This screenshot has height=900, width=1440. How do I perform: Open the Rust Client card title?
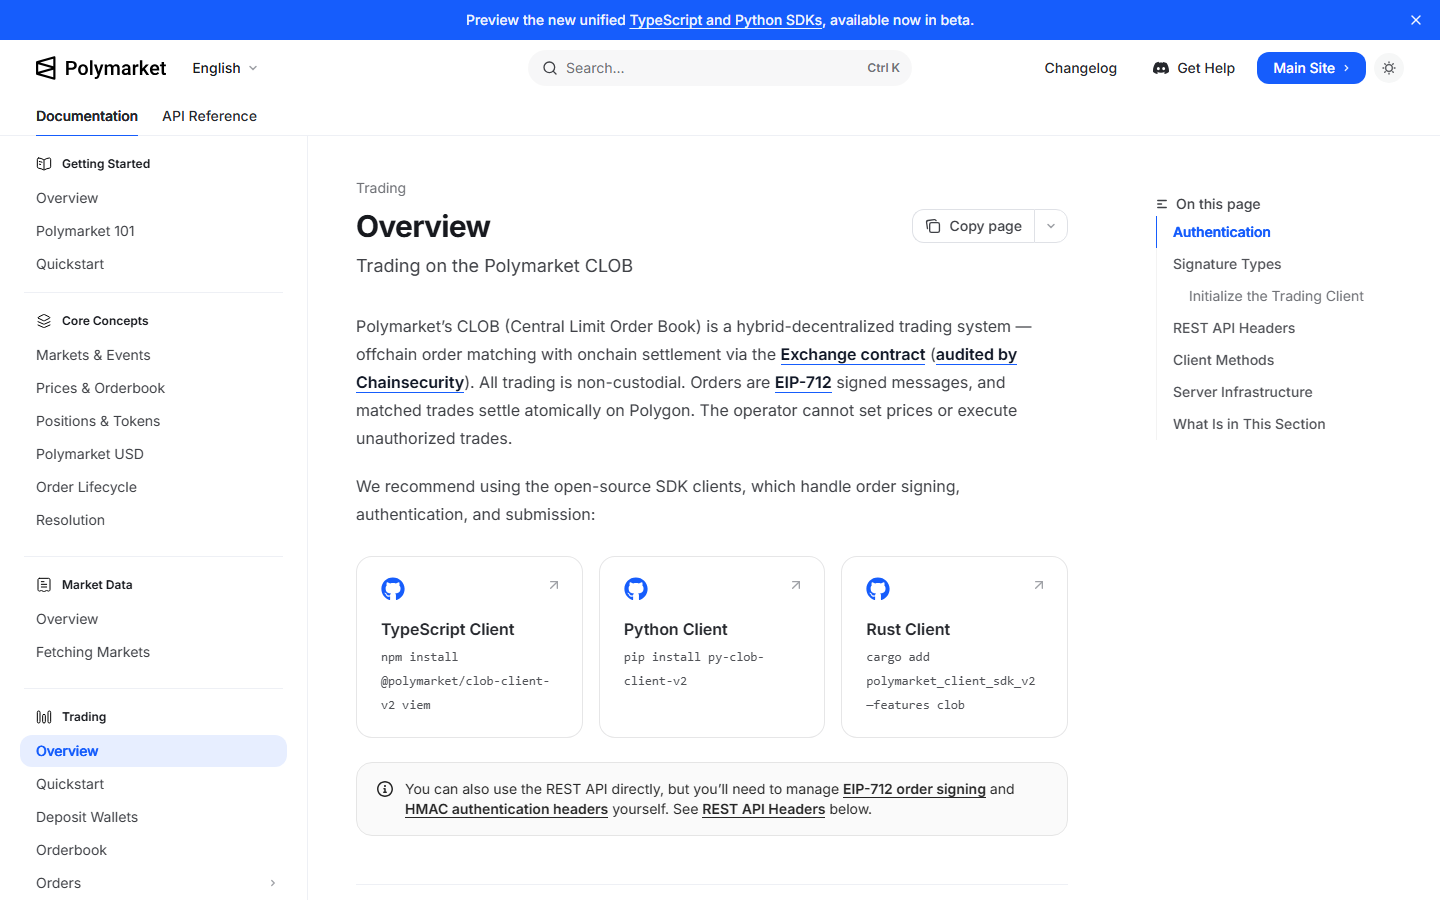(x=908, y=629)
